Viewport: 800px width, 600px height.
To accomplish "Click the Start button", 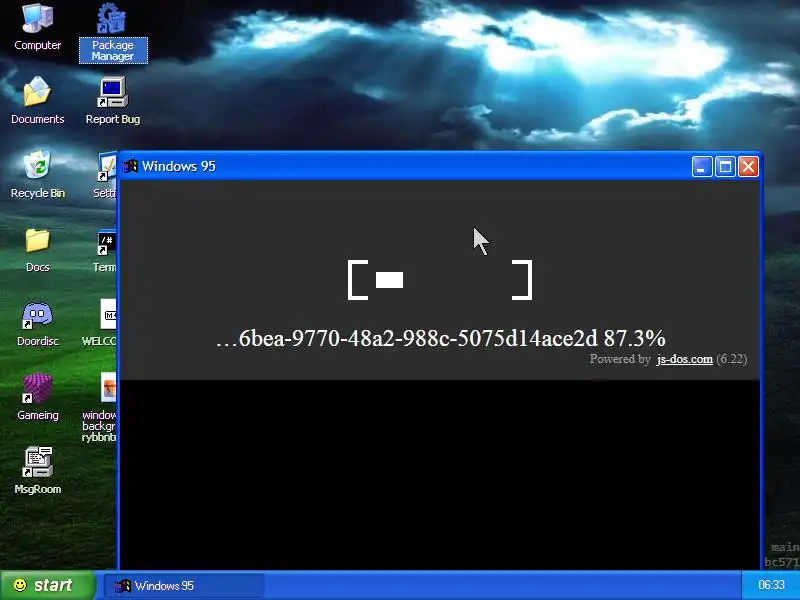I will [47, 585].
